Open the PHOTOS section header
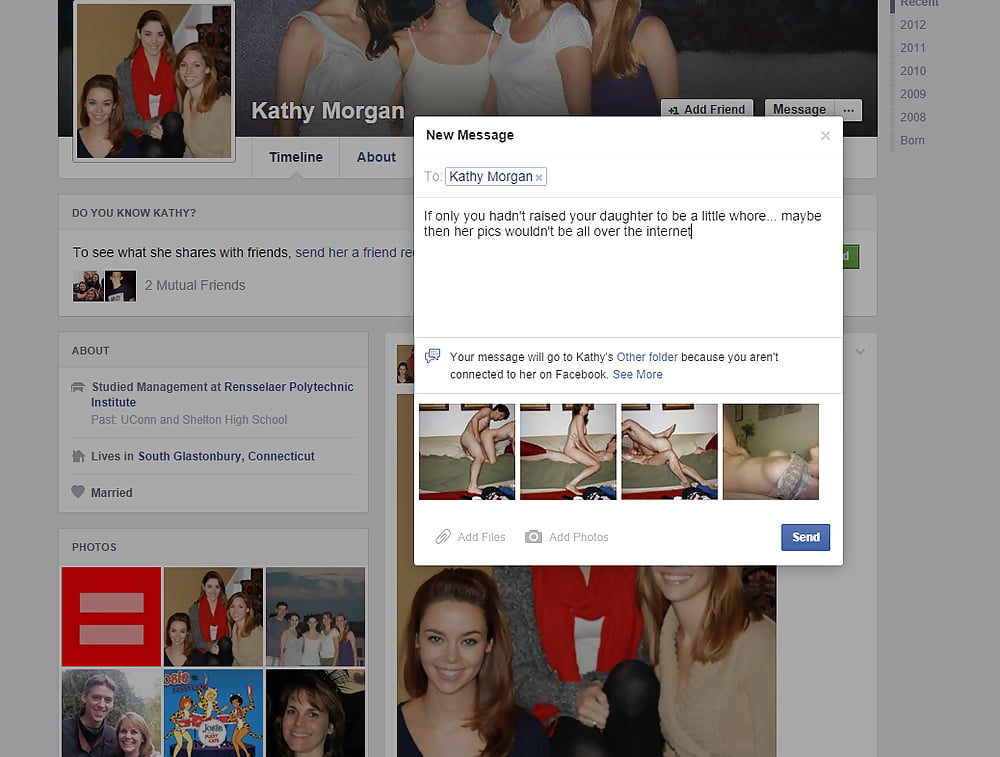This screenshot has width=1000, height=757. [94, 547]
